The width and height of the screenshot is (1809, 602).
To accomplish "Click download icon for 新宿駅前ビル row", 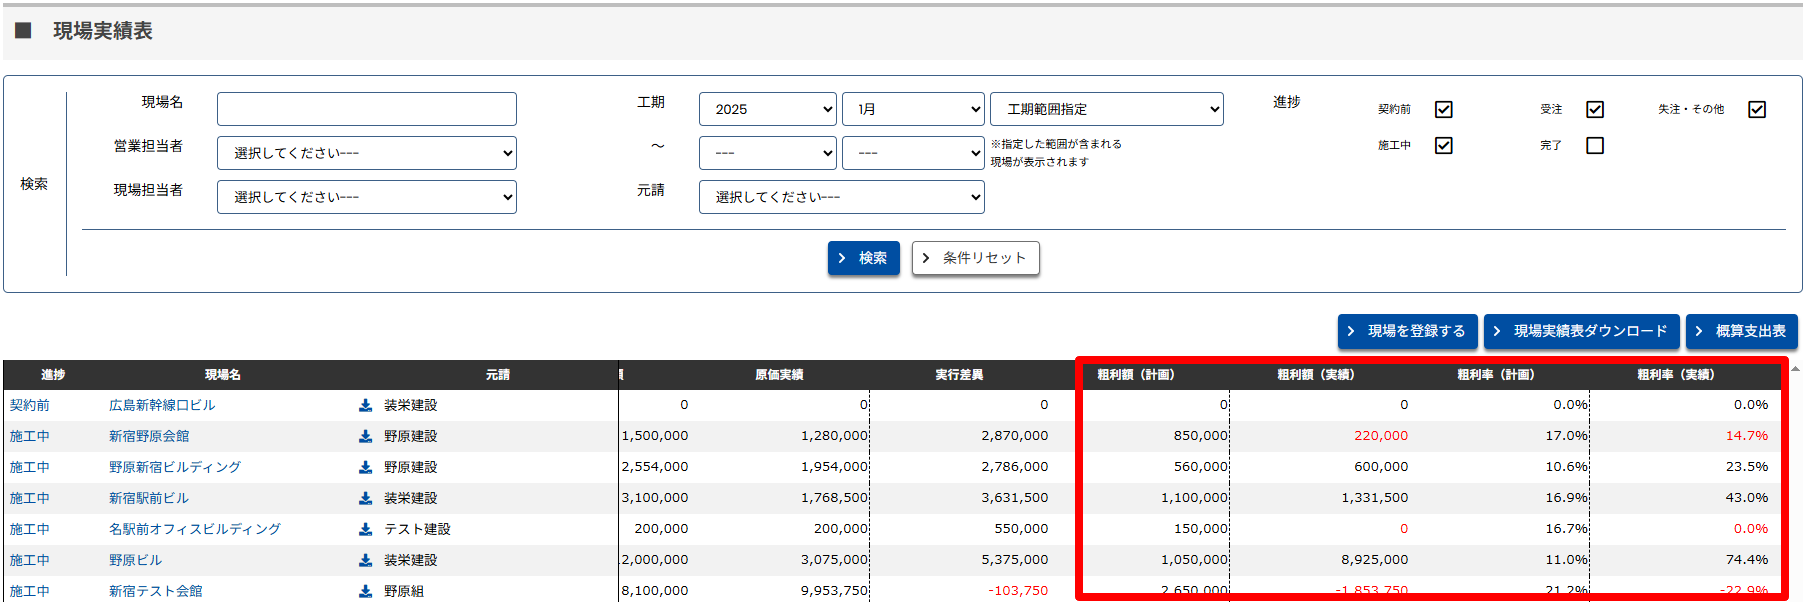I will point(366,498).
